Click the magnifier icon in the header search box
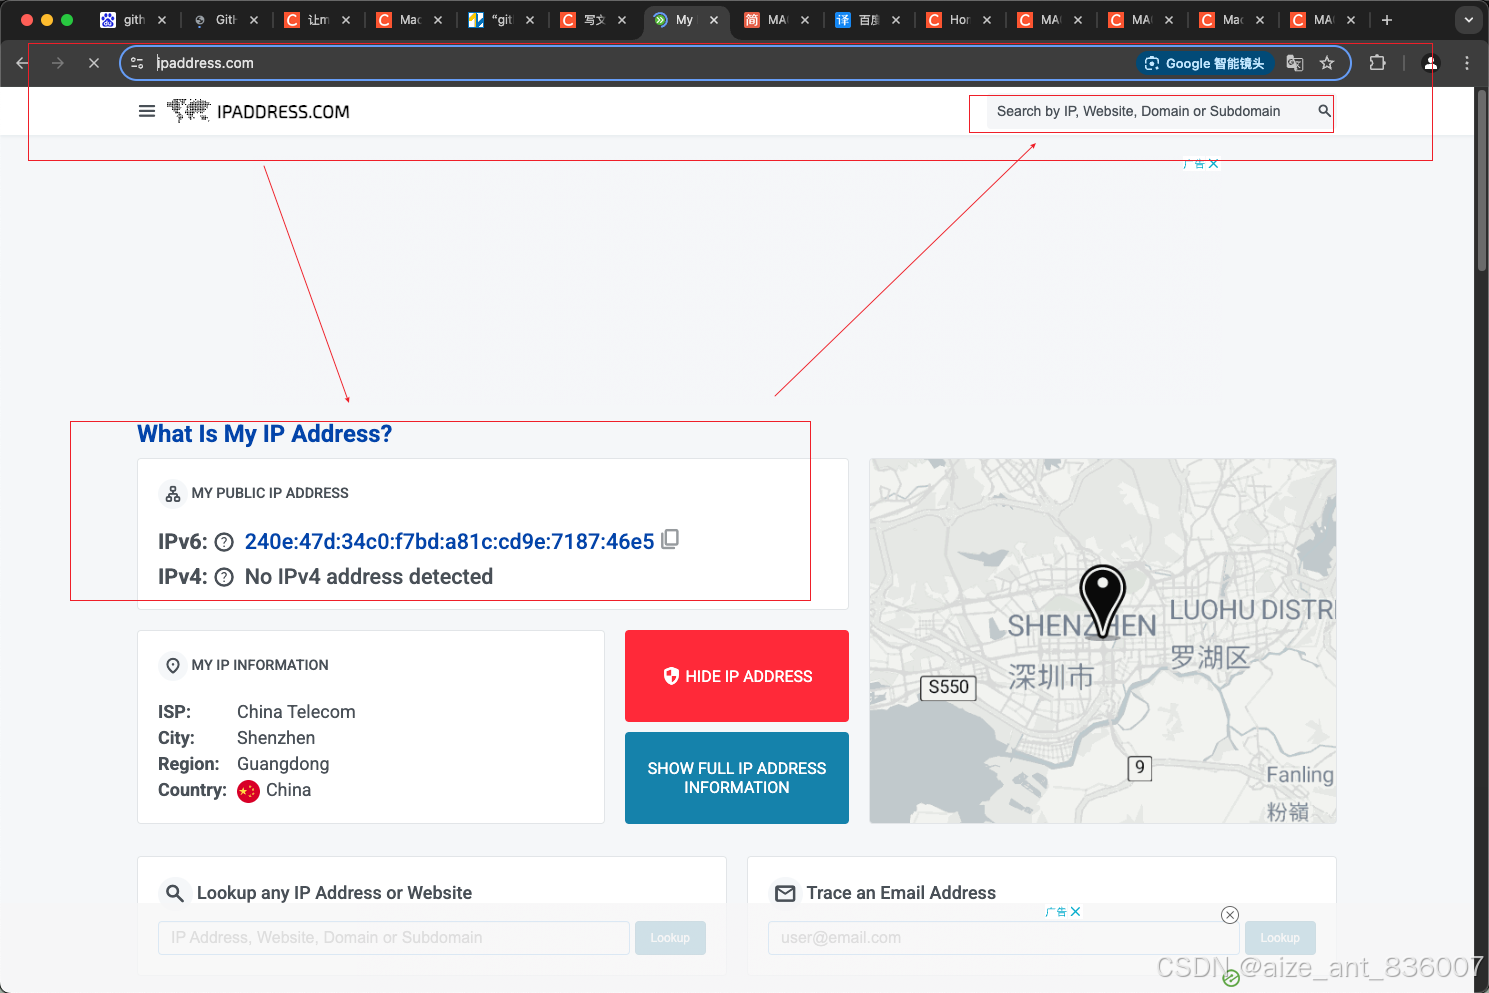This screenshot has width=1489, height=993. [1324, 111]
